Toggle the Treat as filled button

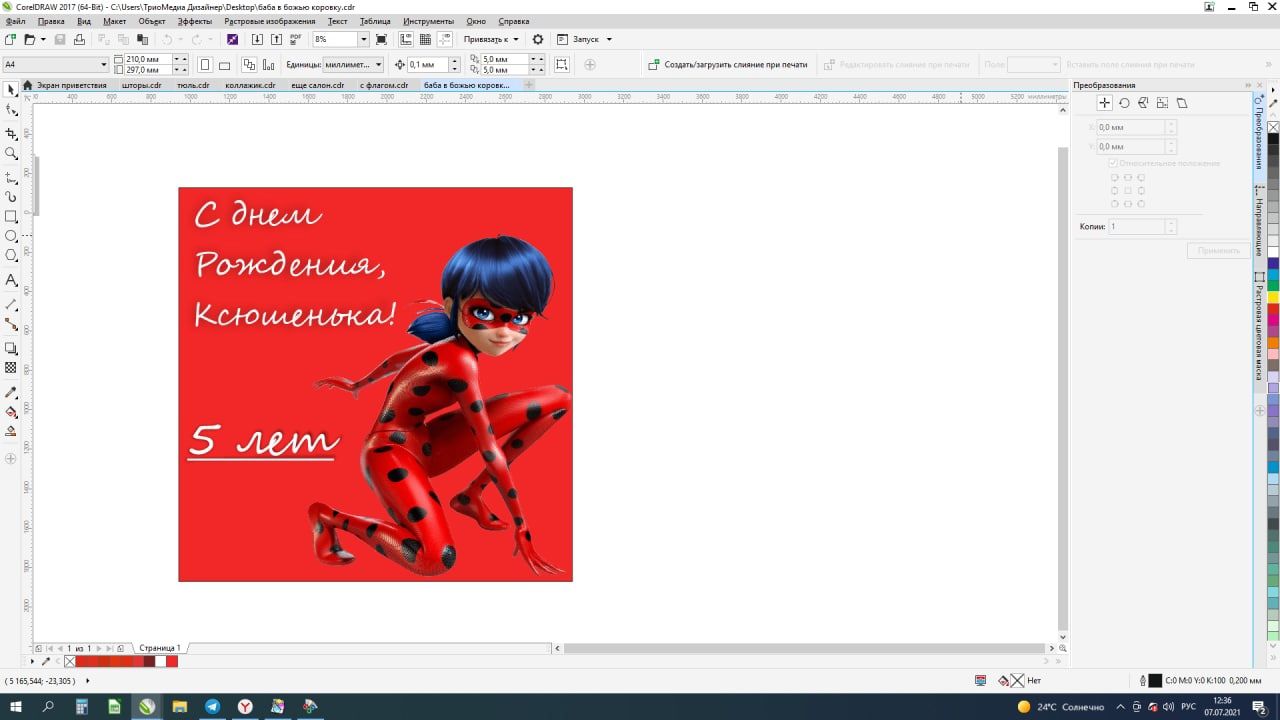(x=562, y=65)
